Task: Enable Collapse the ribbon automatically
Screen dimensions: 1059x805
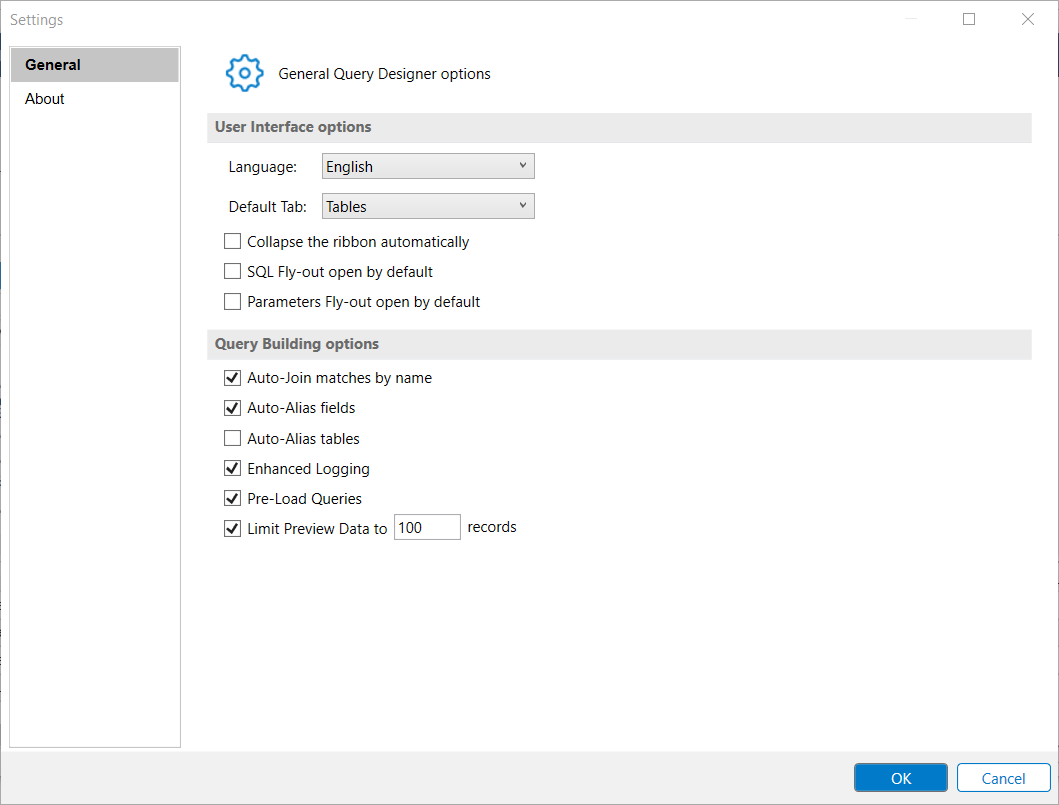Action: (x=232, y=241)
